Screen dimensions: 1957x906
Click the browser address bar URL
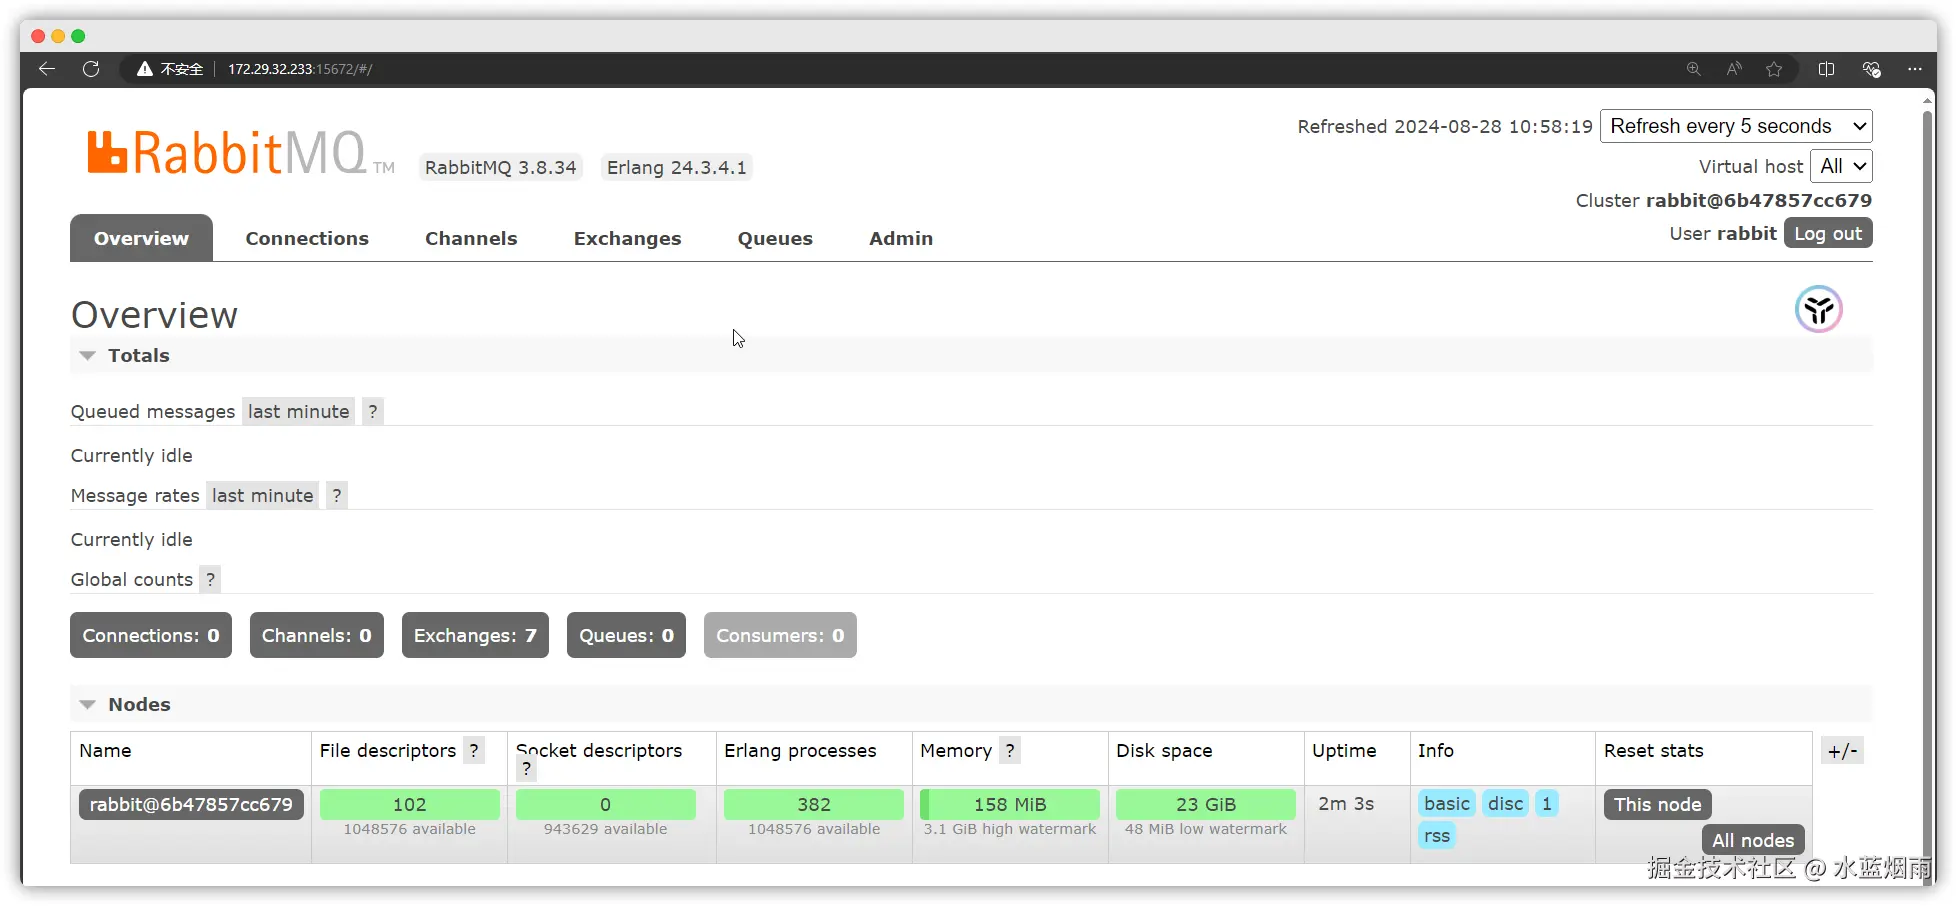click(x=300, y=69)
